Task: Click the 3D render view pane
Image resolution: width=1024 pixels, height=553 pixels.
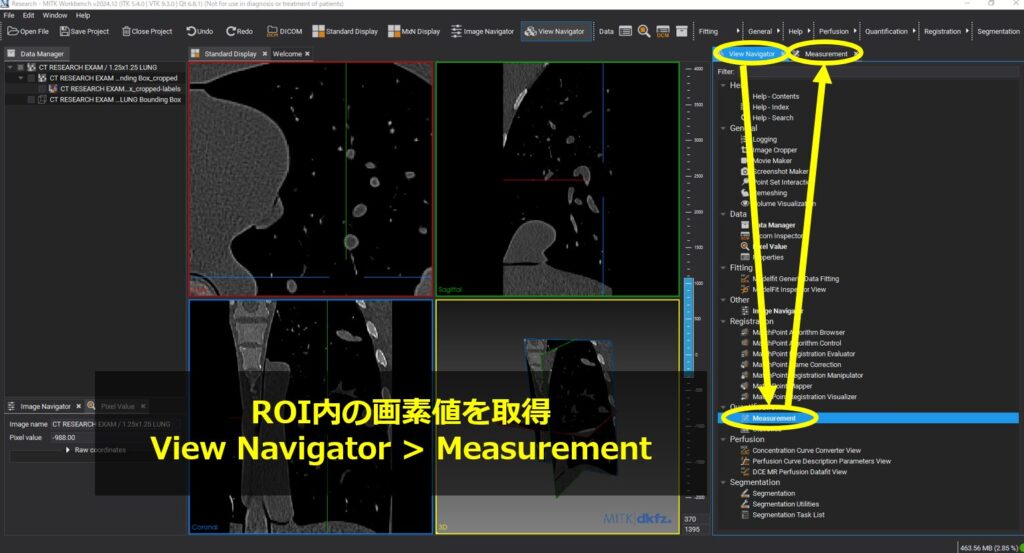Action: pyautogui.click(x=558, y=417)
